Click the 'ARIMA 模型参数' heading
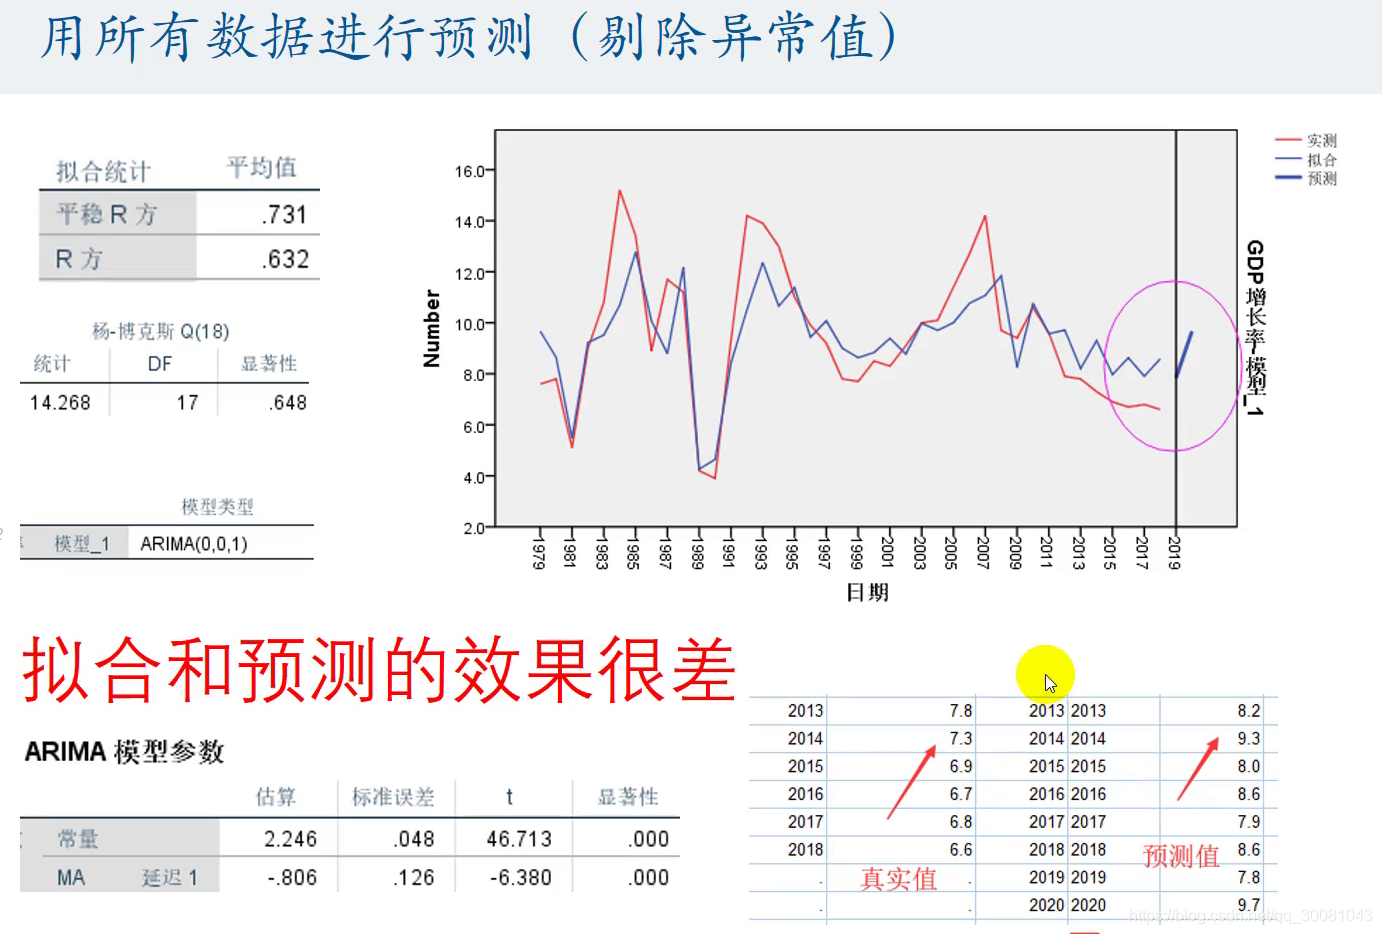The height and width of the screenshot is (934, 1382). [x=124, y=752]
